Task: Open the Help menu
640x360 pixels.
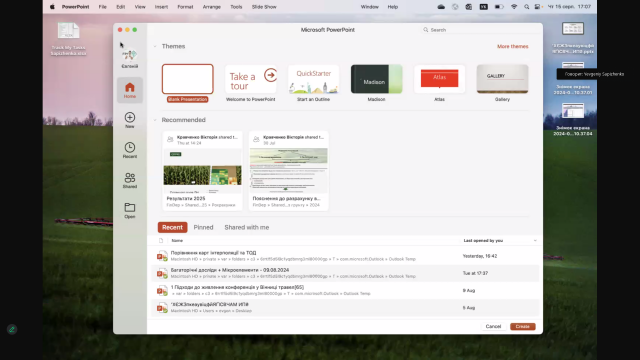Action: click(x=393, y=7)
